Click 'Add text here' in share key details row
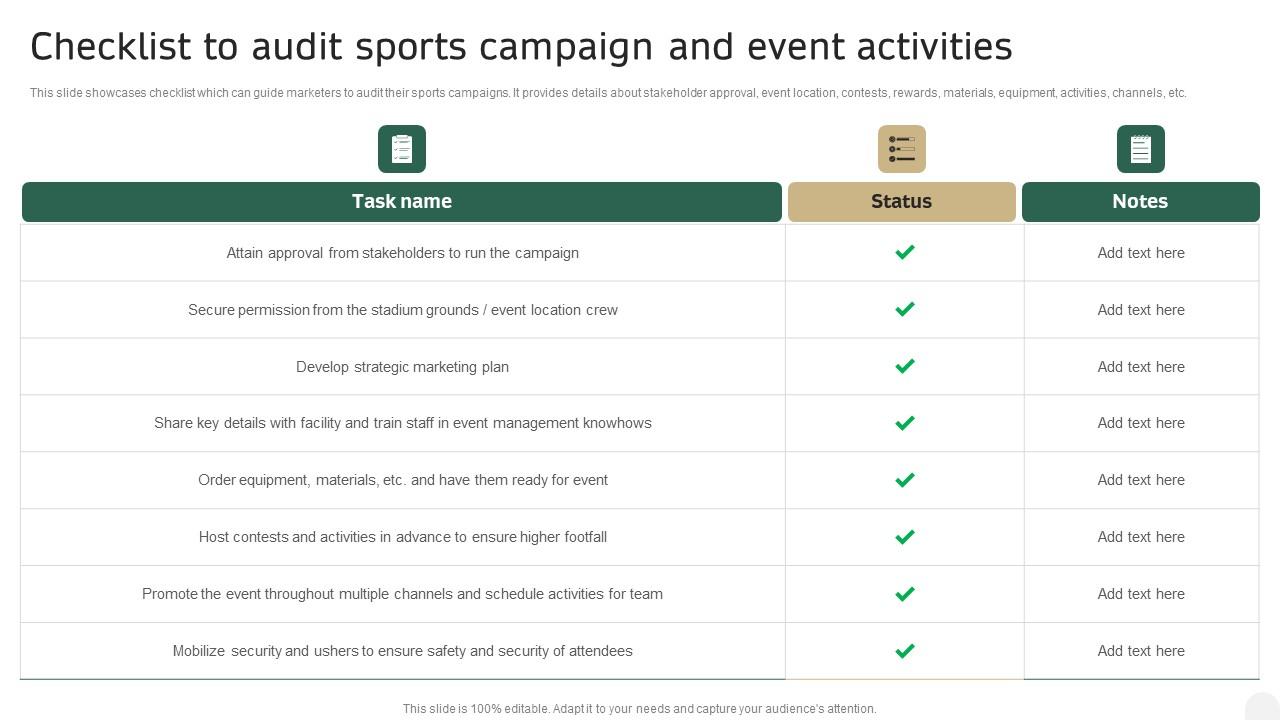The width and height of the screenshot is (1280, 720). (1141, 423)
